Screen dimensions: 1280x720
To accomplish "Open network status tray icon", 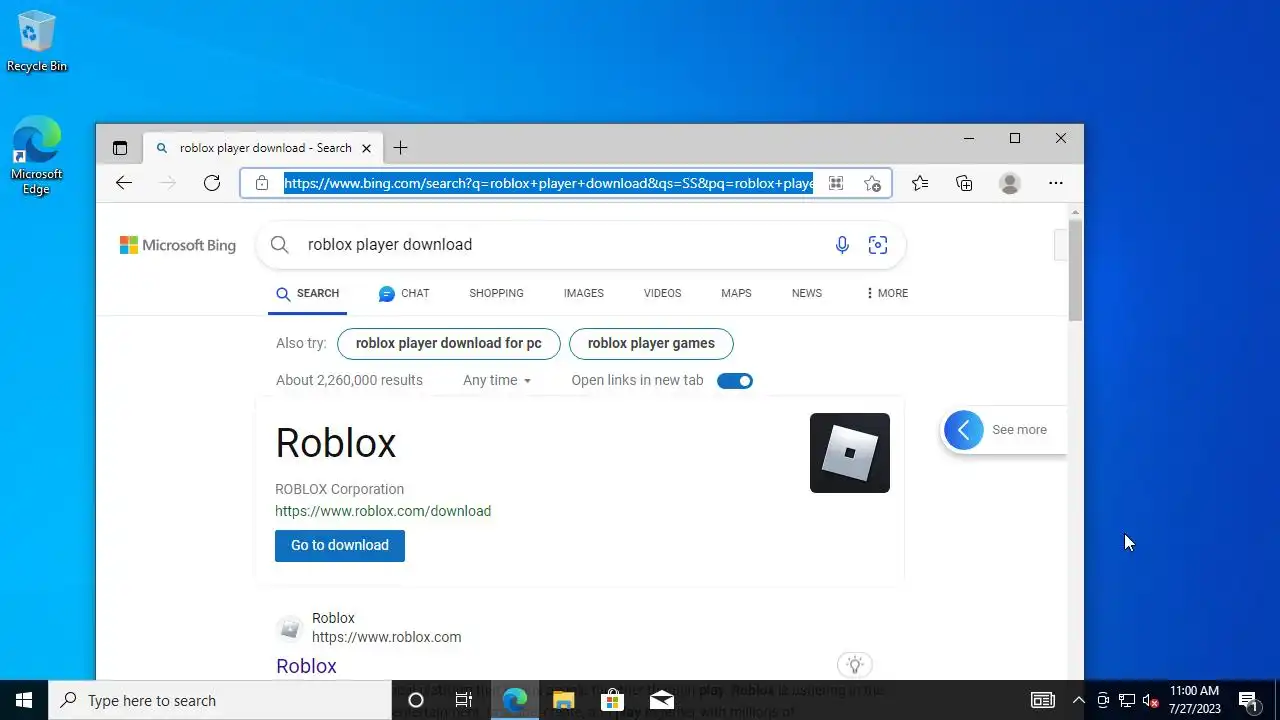I will coord(1126,700).
